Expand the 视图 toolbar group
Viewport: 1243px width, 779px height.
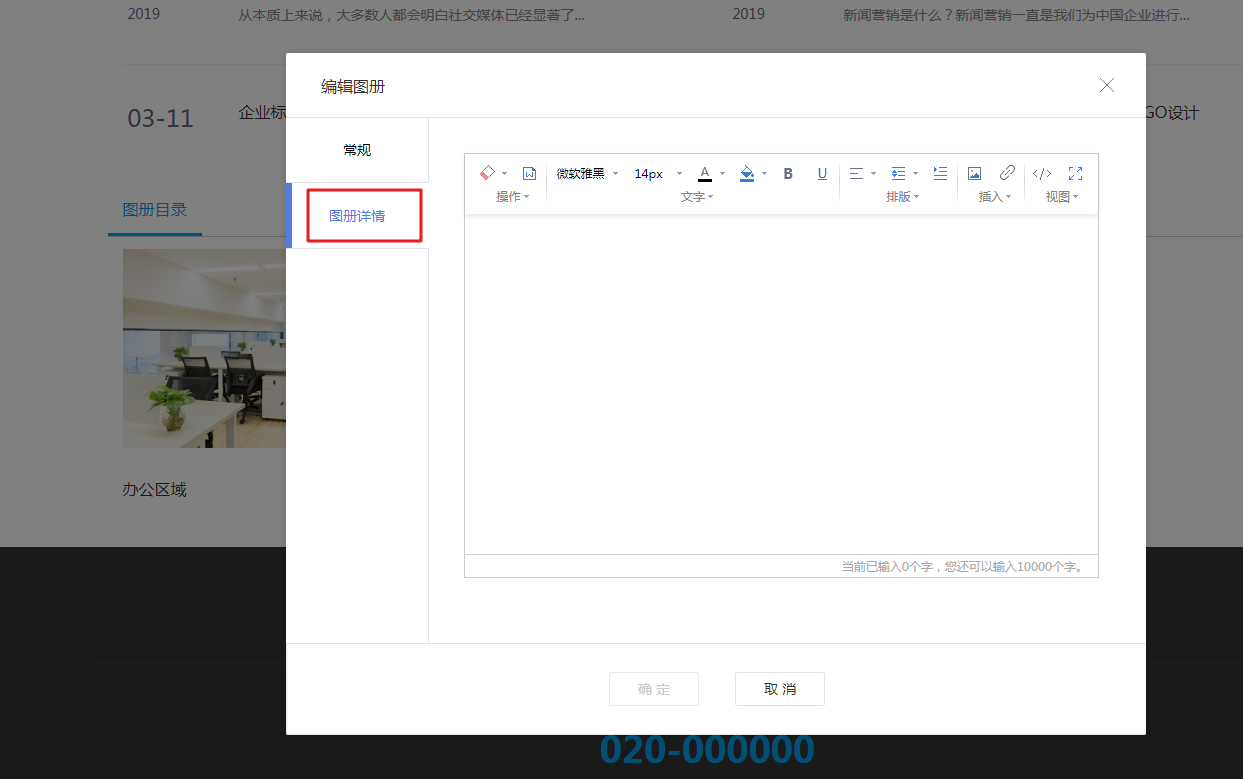click(x=1062, y=197)
